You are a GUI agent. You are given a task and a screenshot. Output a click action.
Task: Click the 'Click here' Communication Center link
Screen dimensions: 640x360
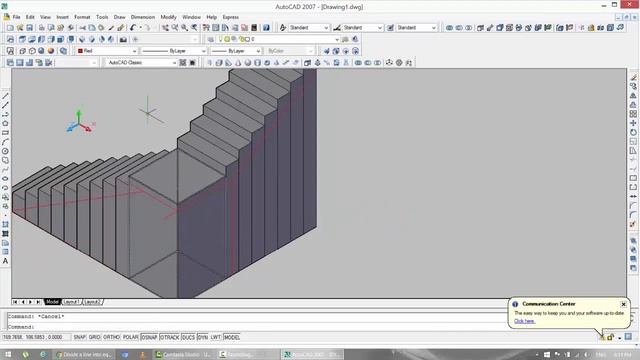click(x=524, y=321)
